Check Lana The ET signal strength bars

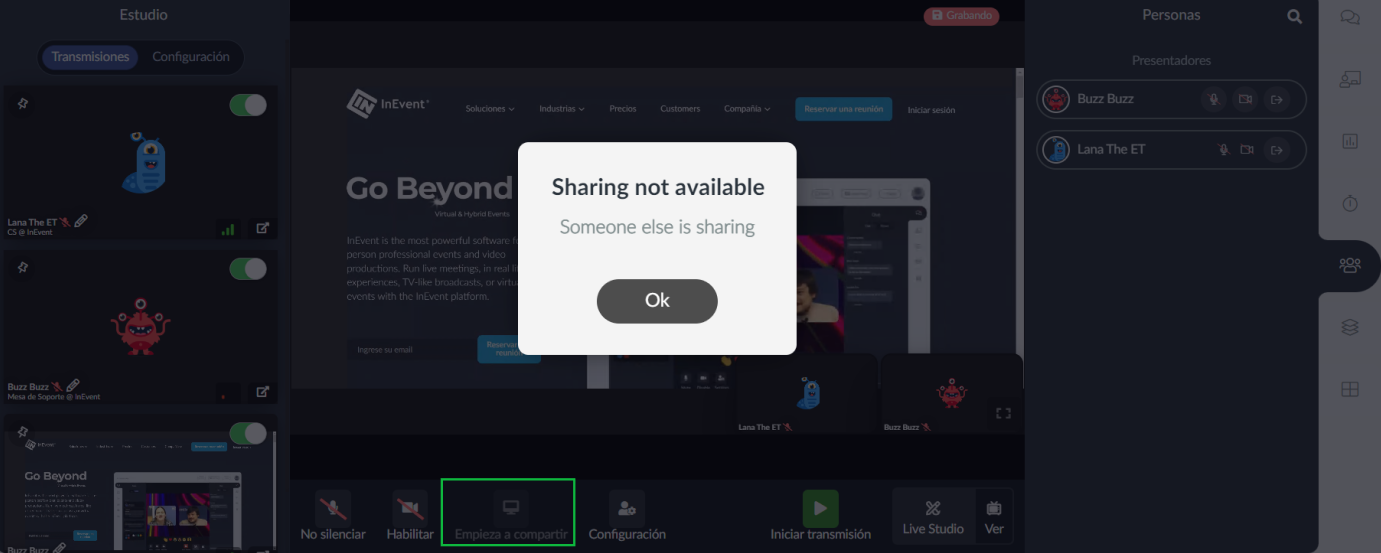228,229
